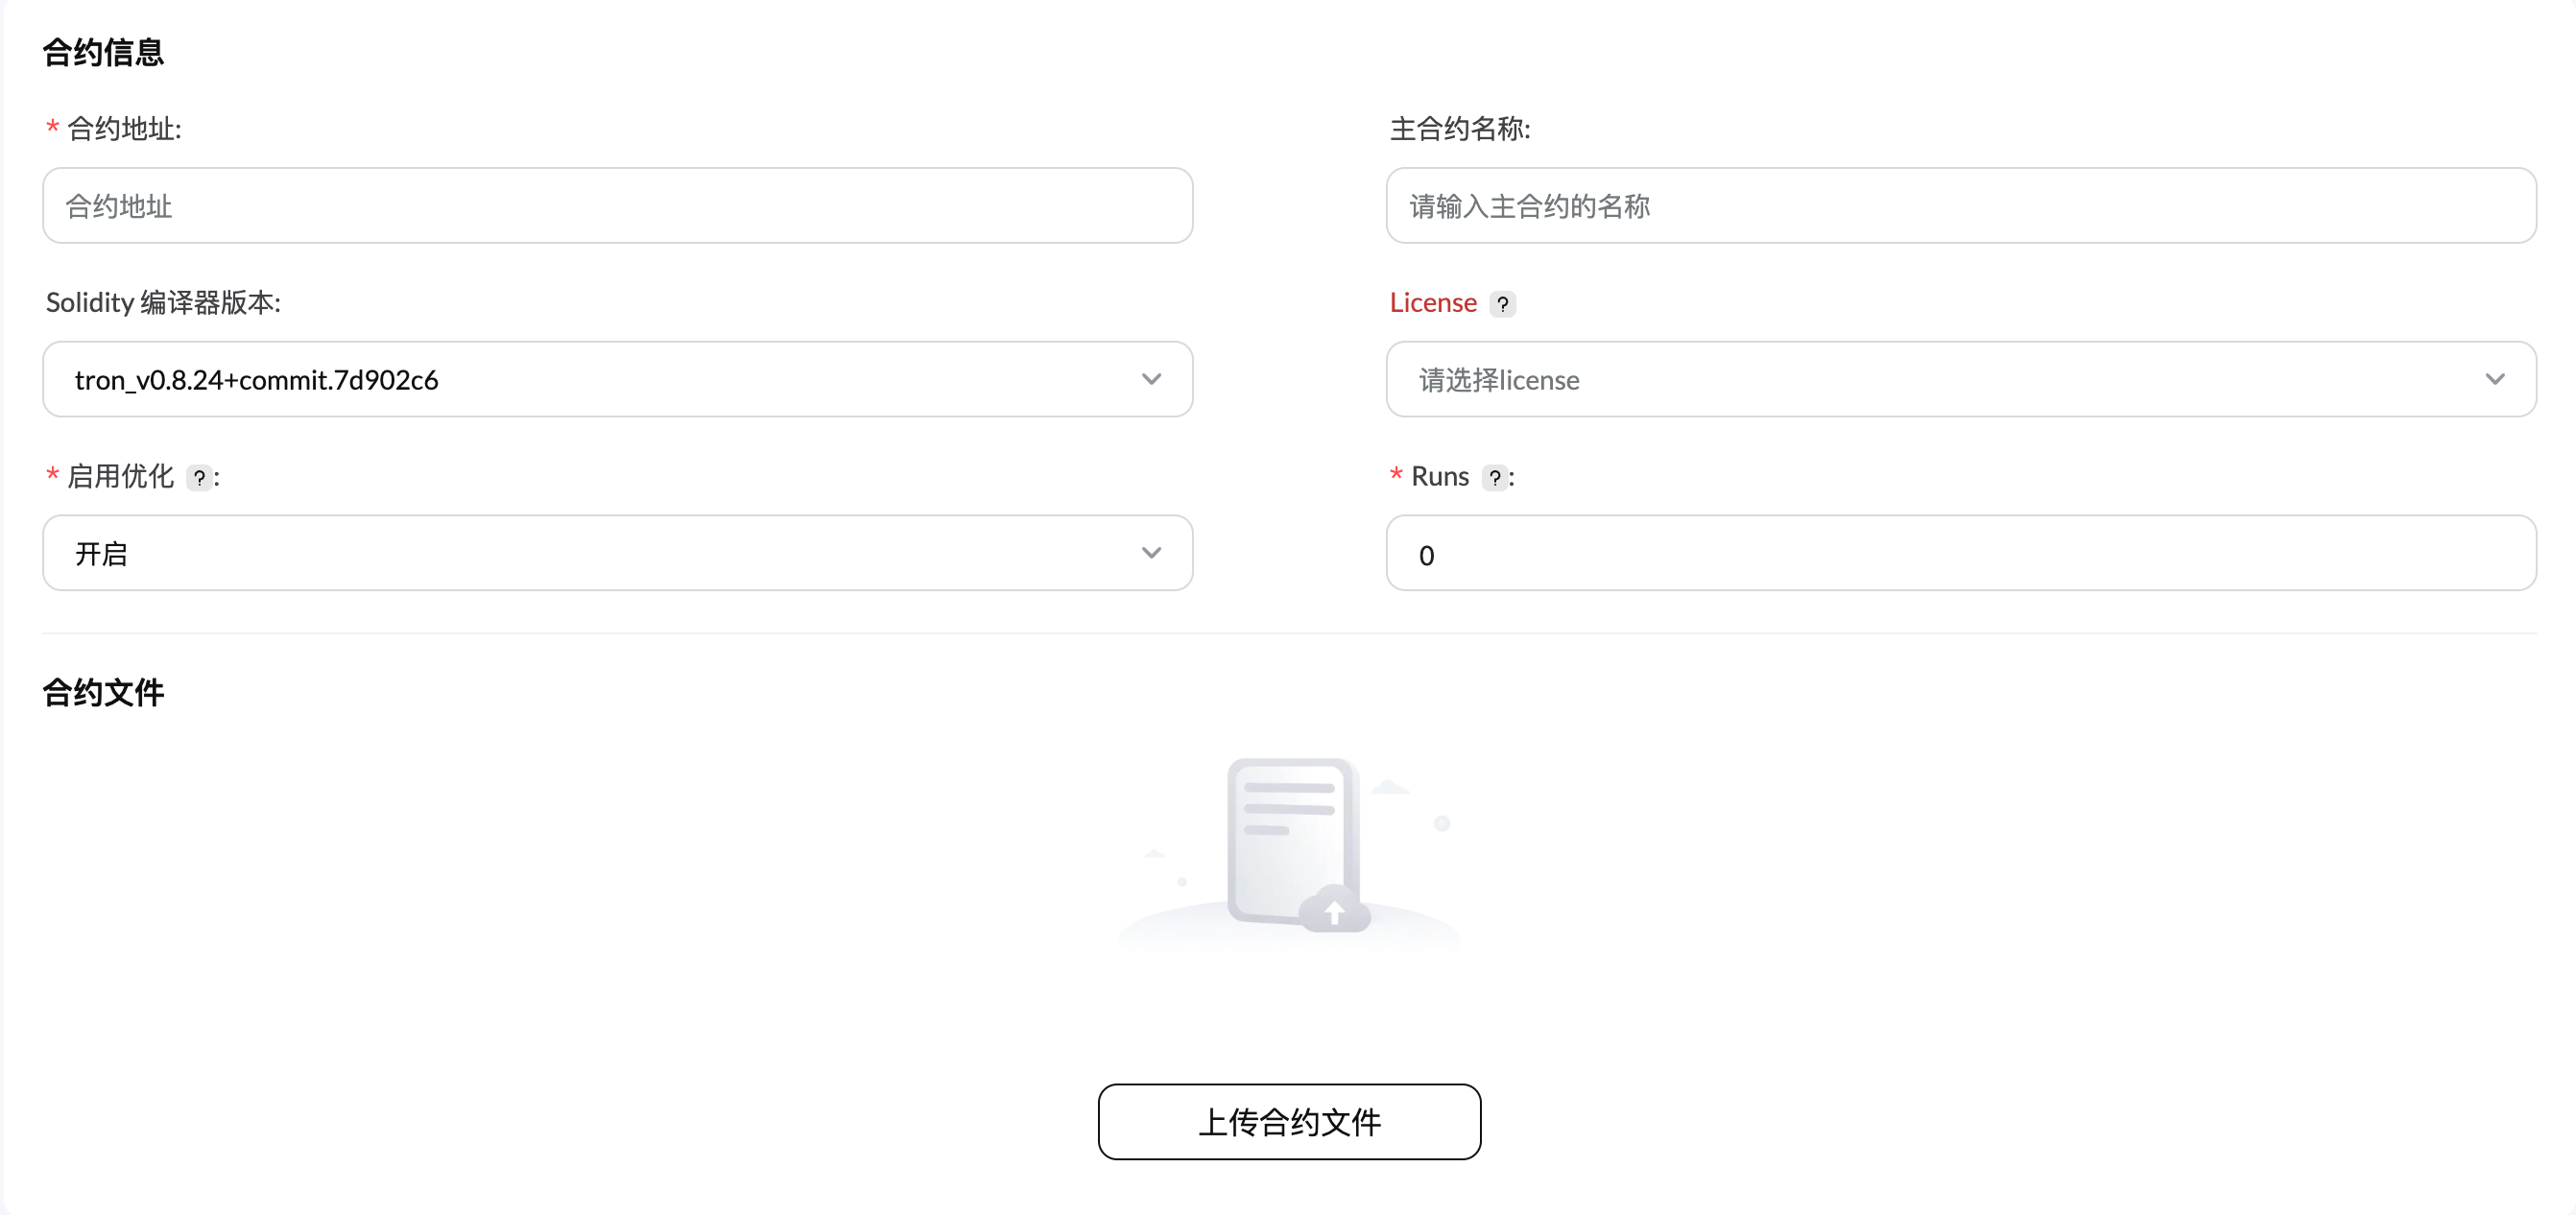Click the chevron arrow in the 开启 selector
The width and height of the screenshot is (2576, 1215).
pyautogui.click(x=1151, y=553)
